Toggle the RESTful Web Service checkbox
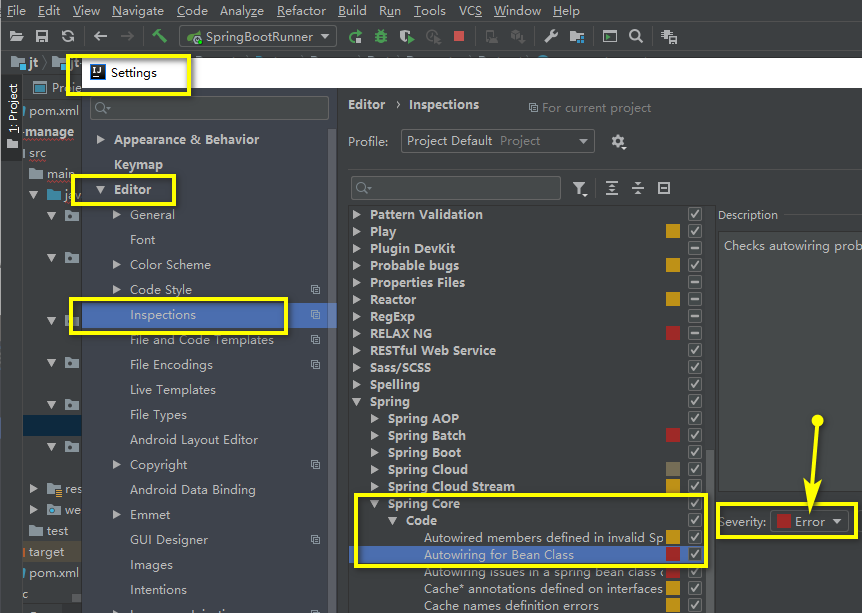 pos(695,350)
